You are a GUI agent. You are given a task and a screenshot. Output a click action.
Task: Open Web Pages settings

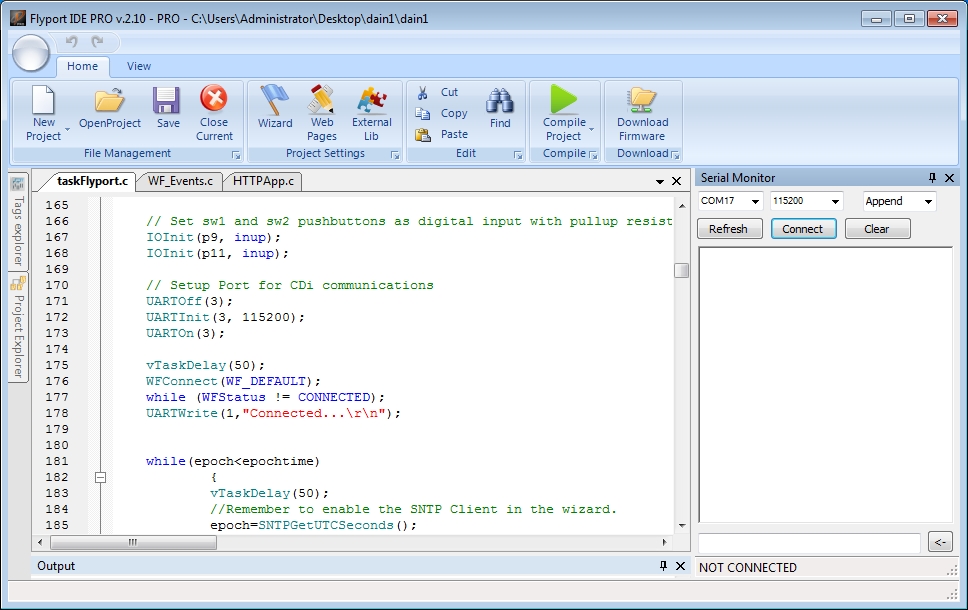pyautogui.click(x=322, y=114)
